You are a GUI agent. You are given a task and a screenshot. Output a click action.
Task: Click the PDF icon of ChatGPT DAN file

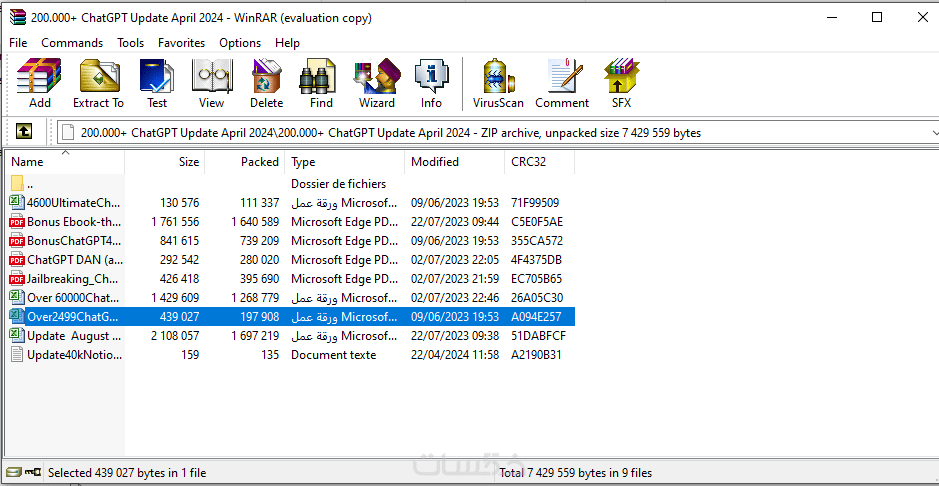(17, 260)
